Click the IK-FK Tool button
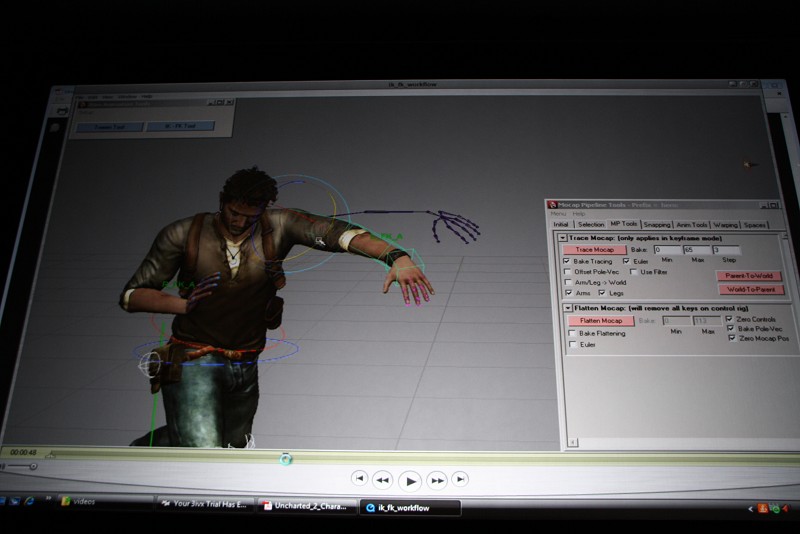This screenshot has width=800, height=534. point(180,126)
